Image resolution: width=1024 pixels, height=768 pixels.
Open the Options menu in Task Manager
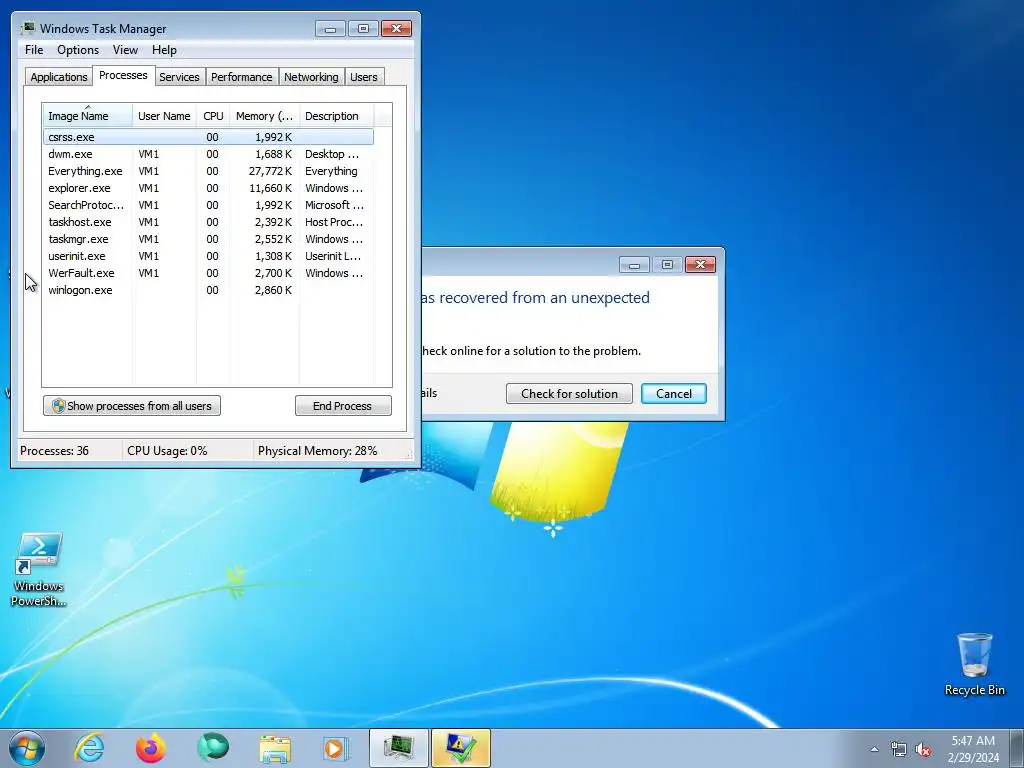pyautogui.click(x=78, y=50)
